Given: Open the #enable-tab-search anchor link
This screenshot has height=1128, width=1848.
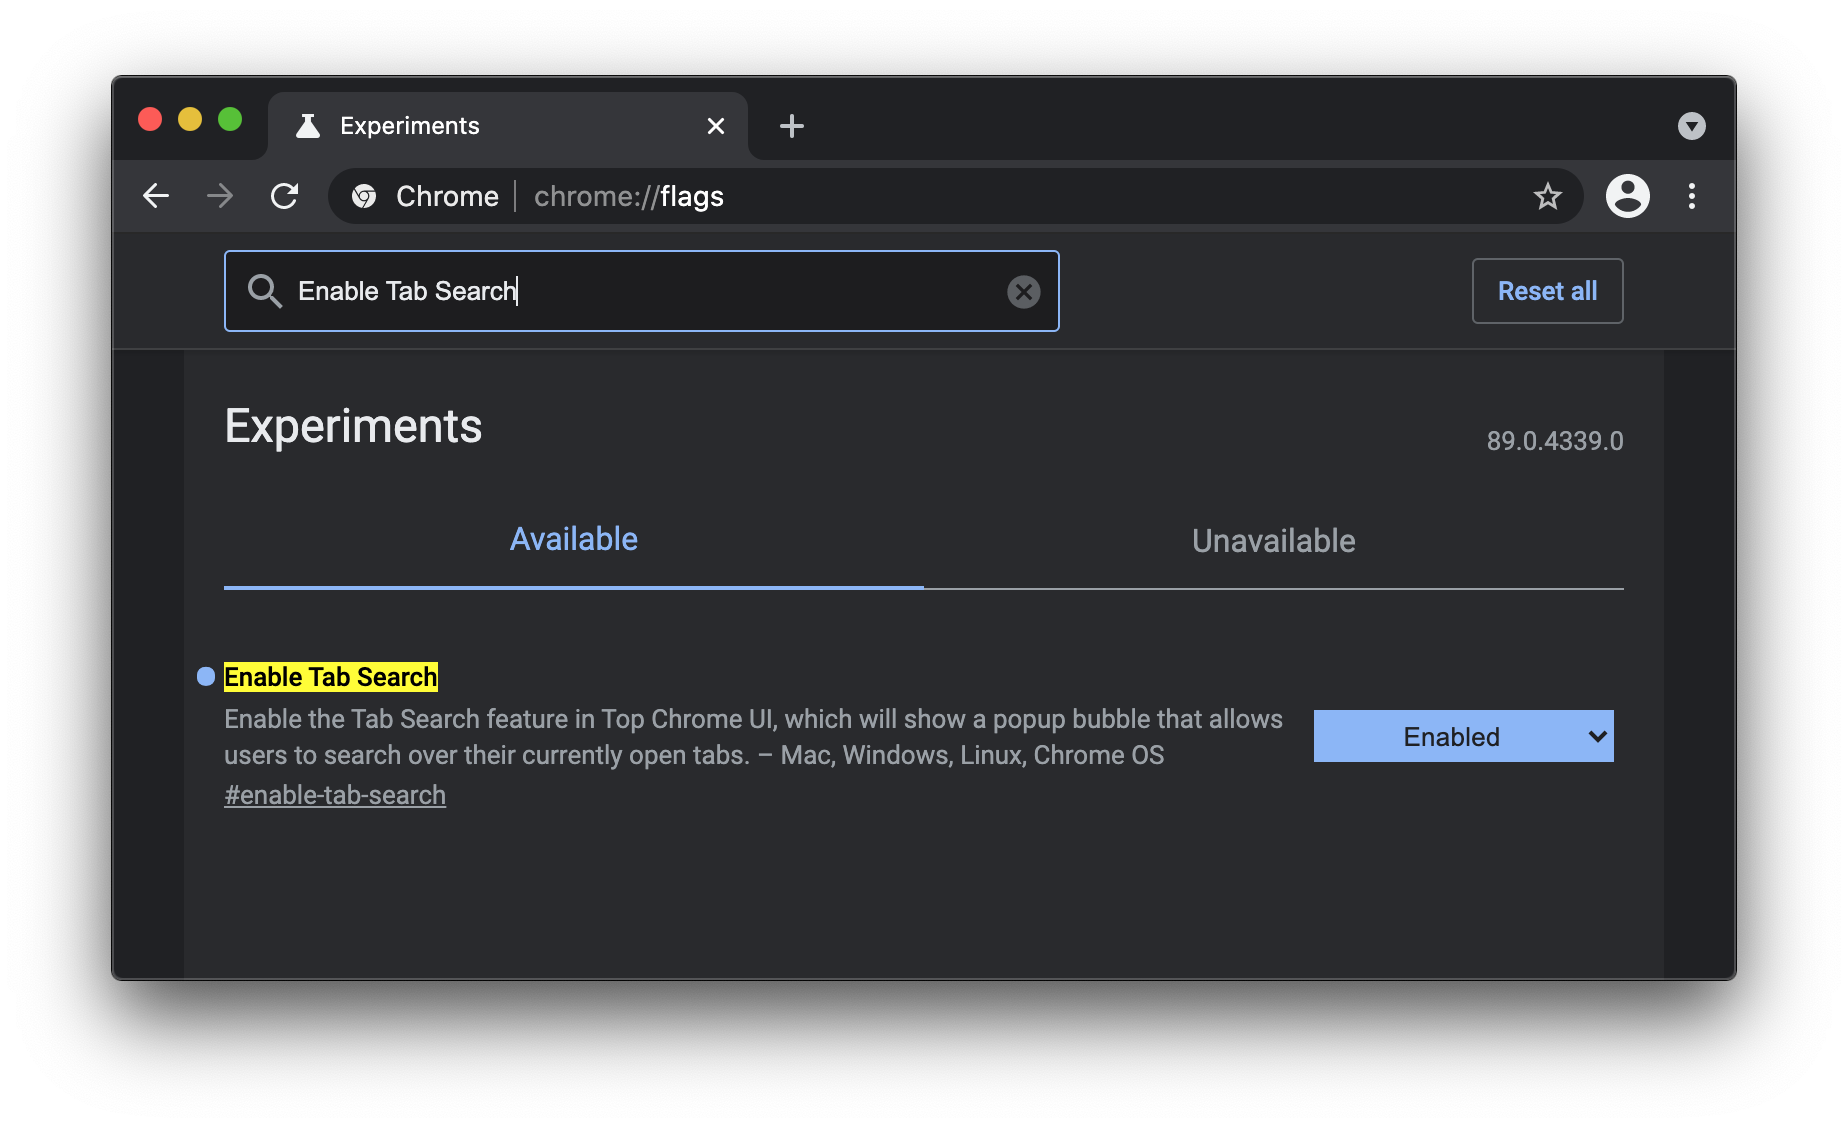Looking at the screenshot, I should tap(335, 795).
